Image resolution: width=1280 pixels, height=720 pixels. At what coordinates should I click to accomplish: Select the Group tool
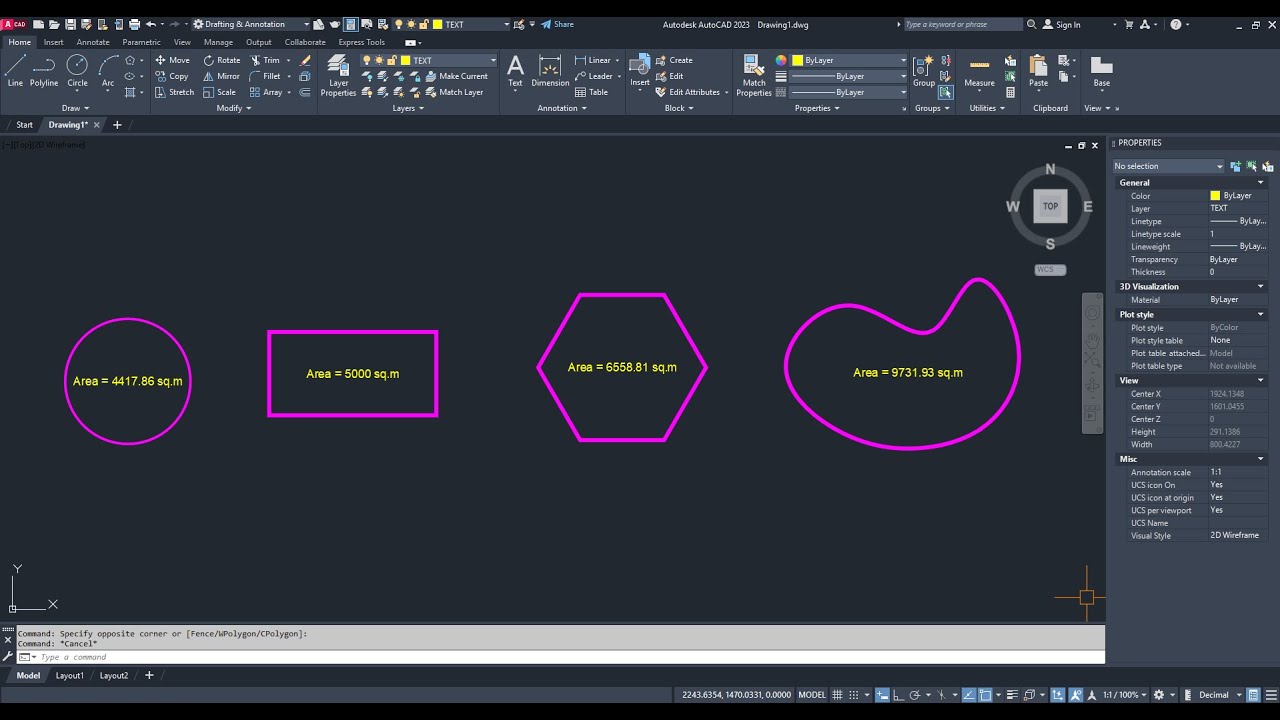pos(923,71)
